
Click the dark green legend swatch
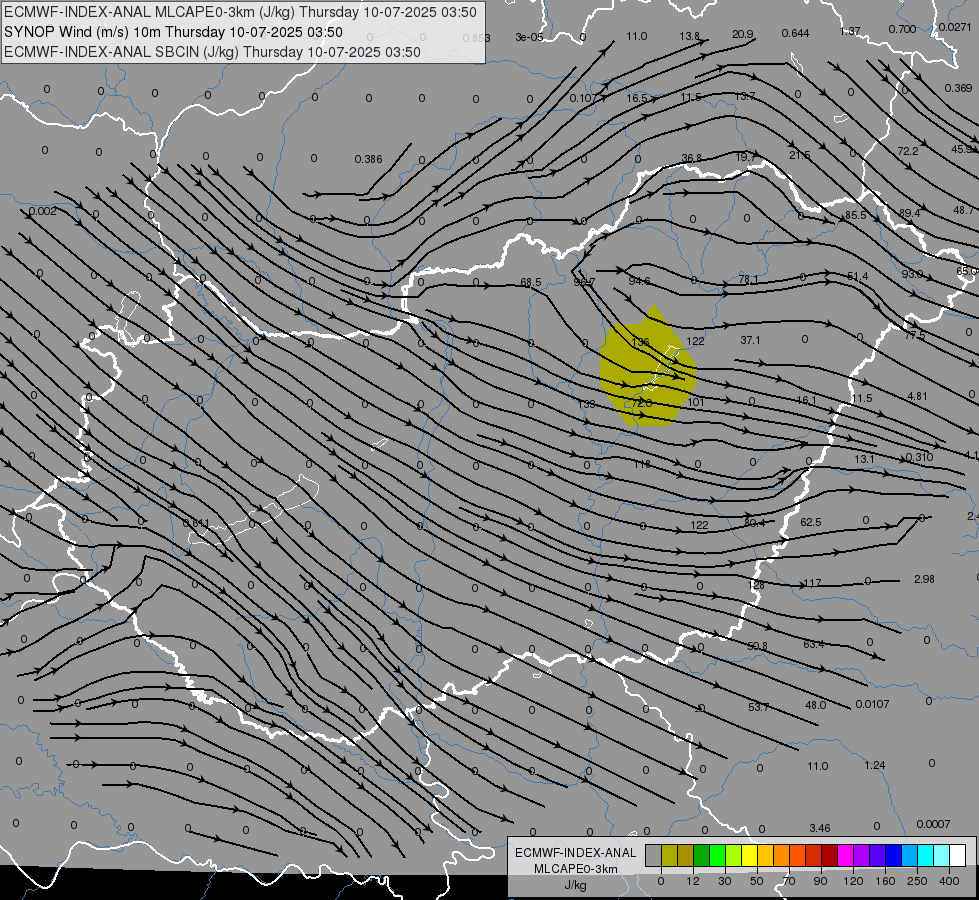tap(701, 856)
